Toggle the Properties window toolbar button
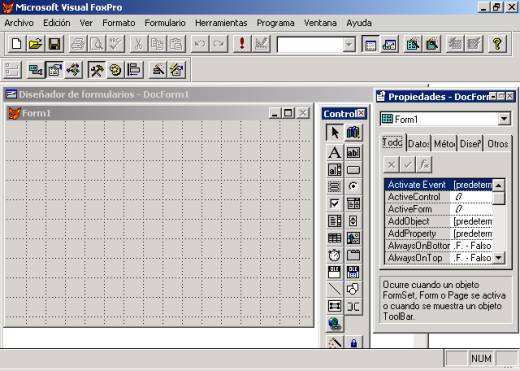The width and height of the screenshot is (520, 371). [x=54, y=70]
